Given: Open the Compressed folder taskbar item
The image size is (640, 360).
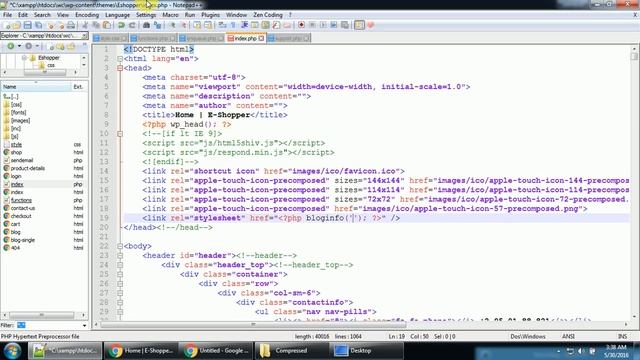Looking at the screenshot, I should (x=291, y=351).
